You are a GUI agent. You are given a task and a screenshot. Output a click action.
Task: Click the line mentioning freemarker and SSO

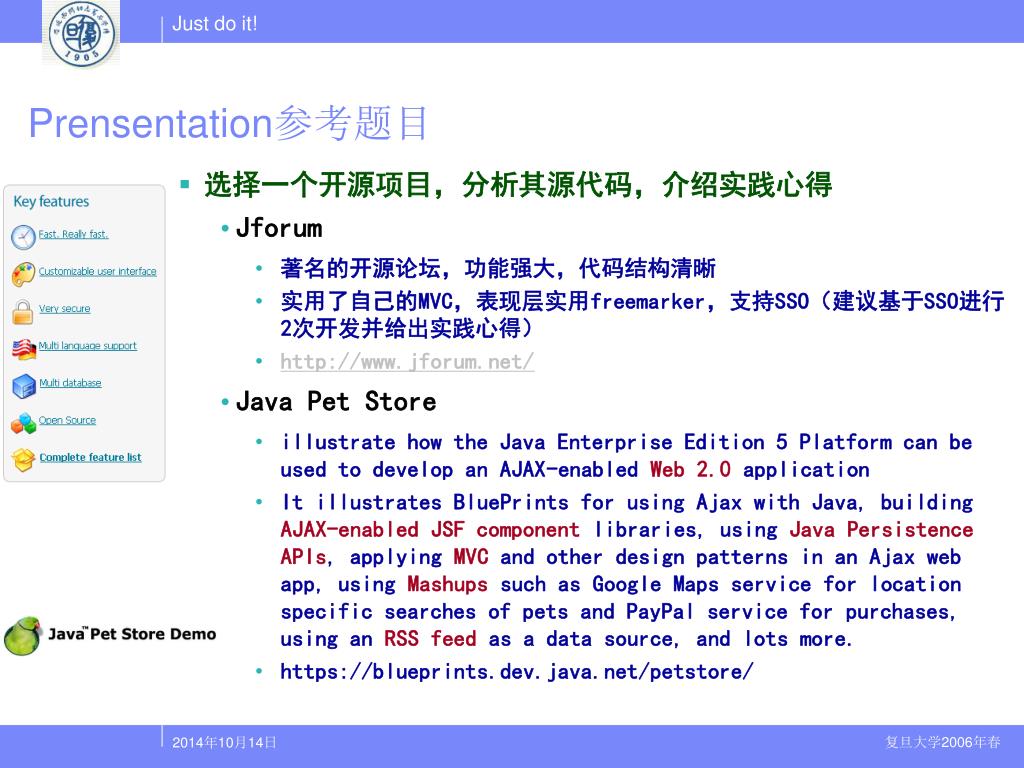pos(643,315)
